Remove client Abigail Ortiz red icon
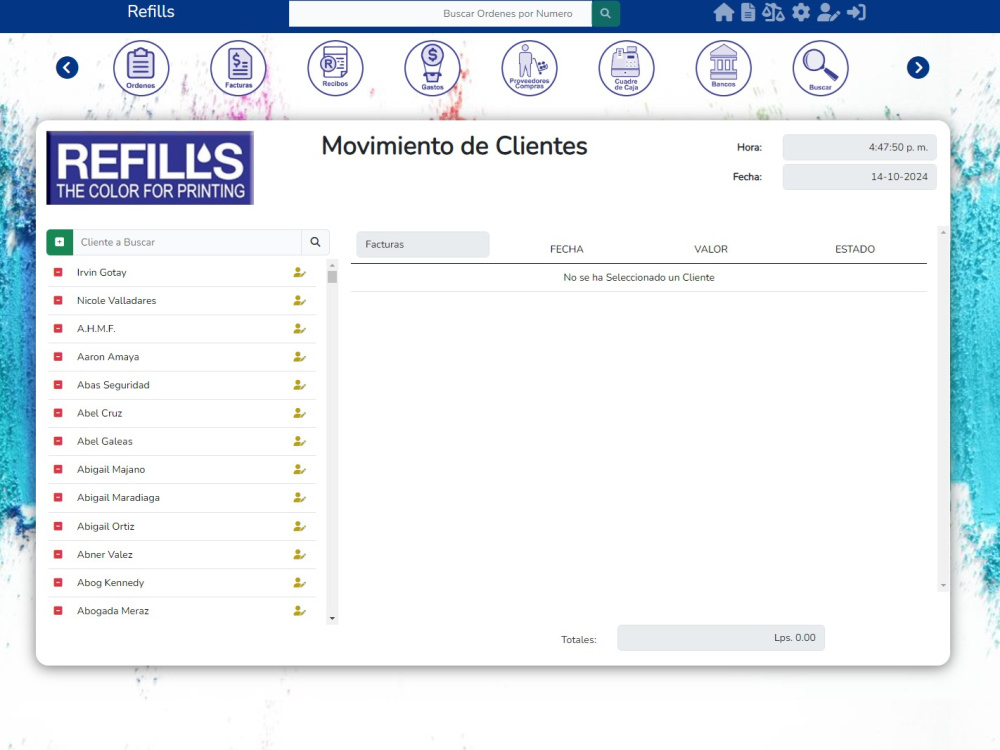The width and height of the screenshot is (1000, 750). point(58,526)
